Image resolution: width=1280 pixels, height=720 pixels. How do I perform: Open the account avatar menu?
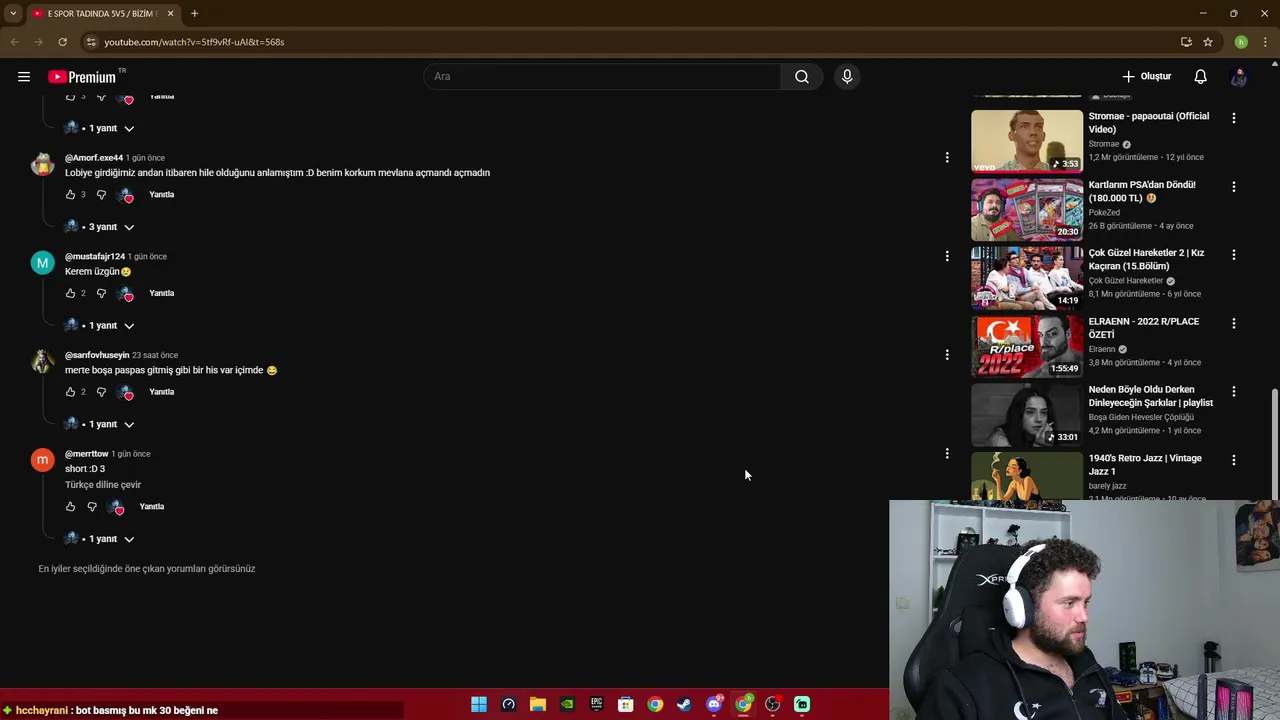point(1239,77)
